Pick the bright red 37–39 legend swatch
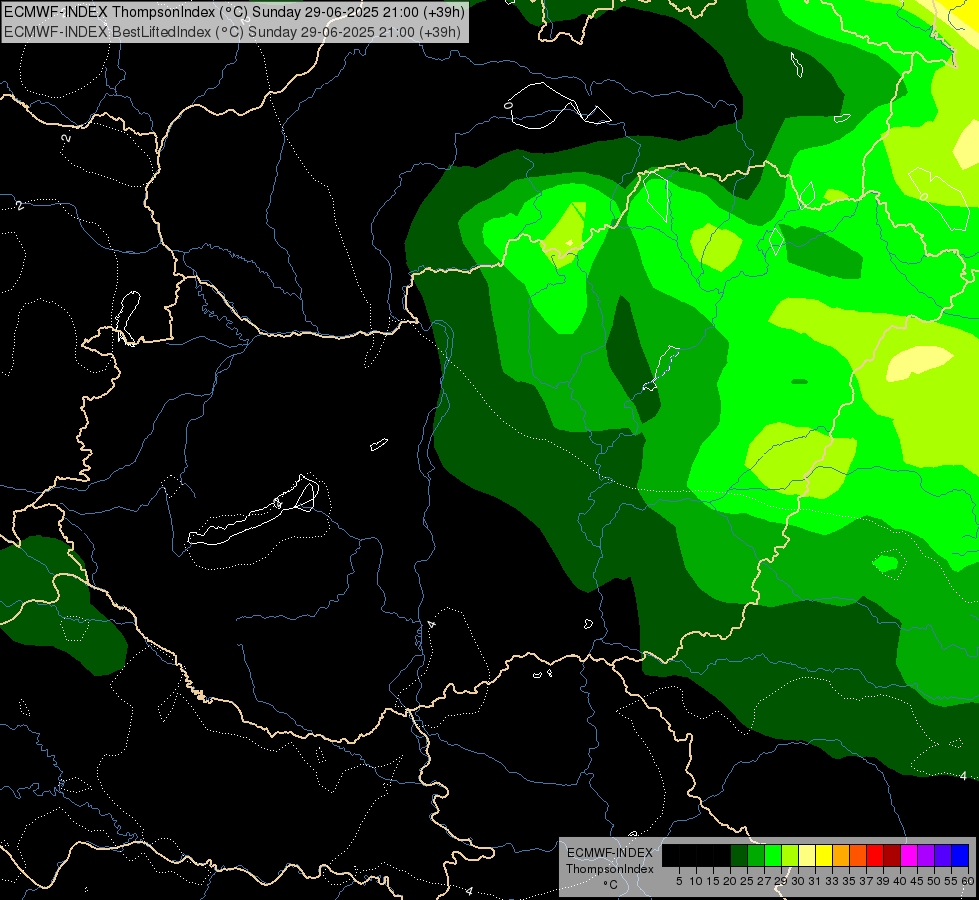Screen dimensions: 979x900 pyautogui.click(x=875, y=855)
